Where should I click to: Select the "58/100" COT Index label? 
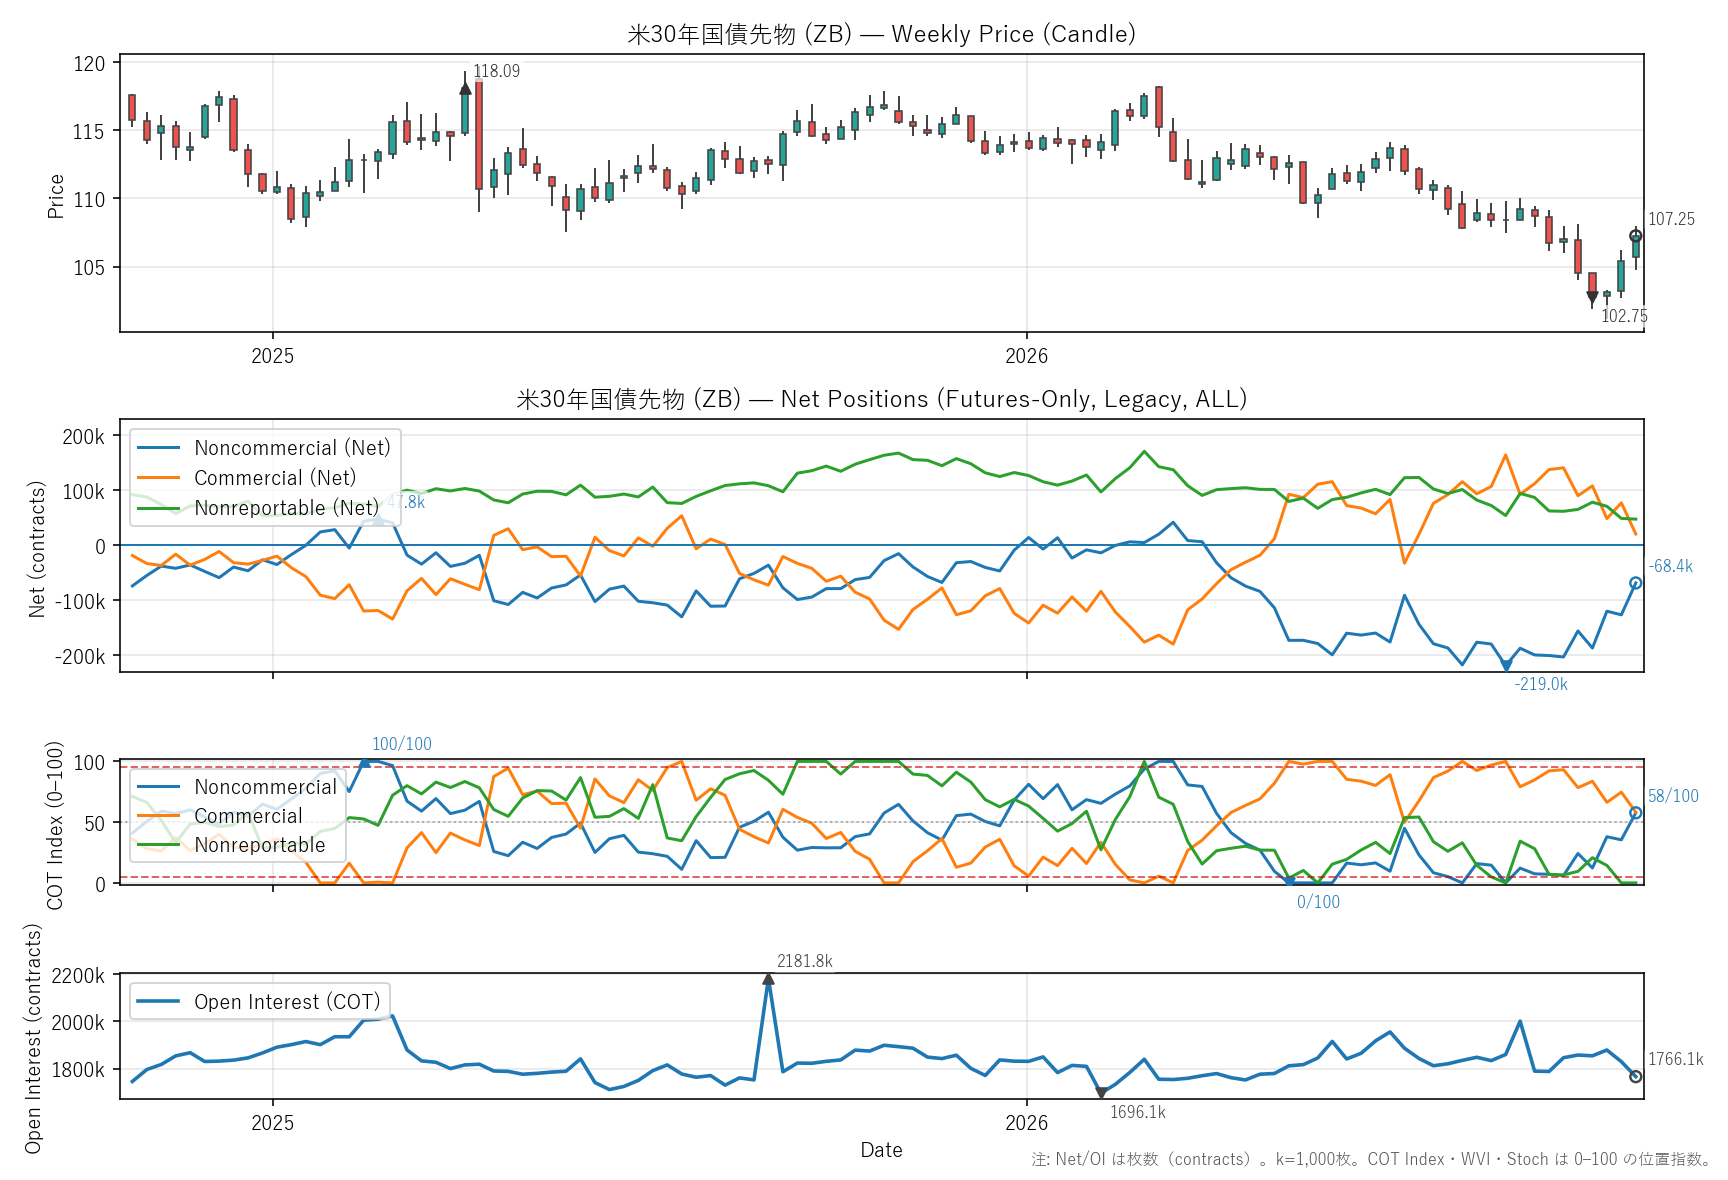pos(1674,796)
